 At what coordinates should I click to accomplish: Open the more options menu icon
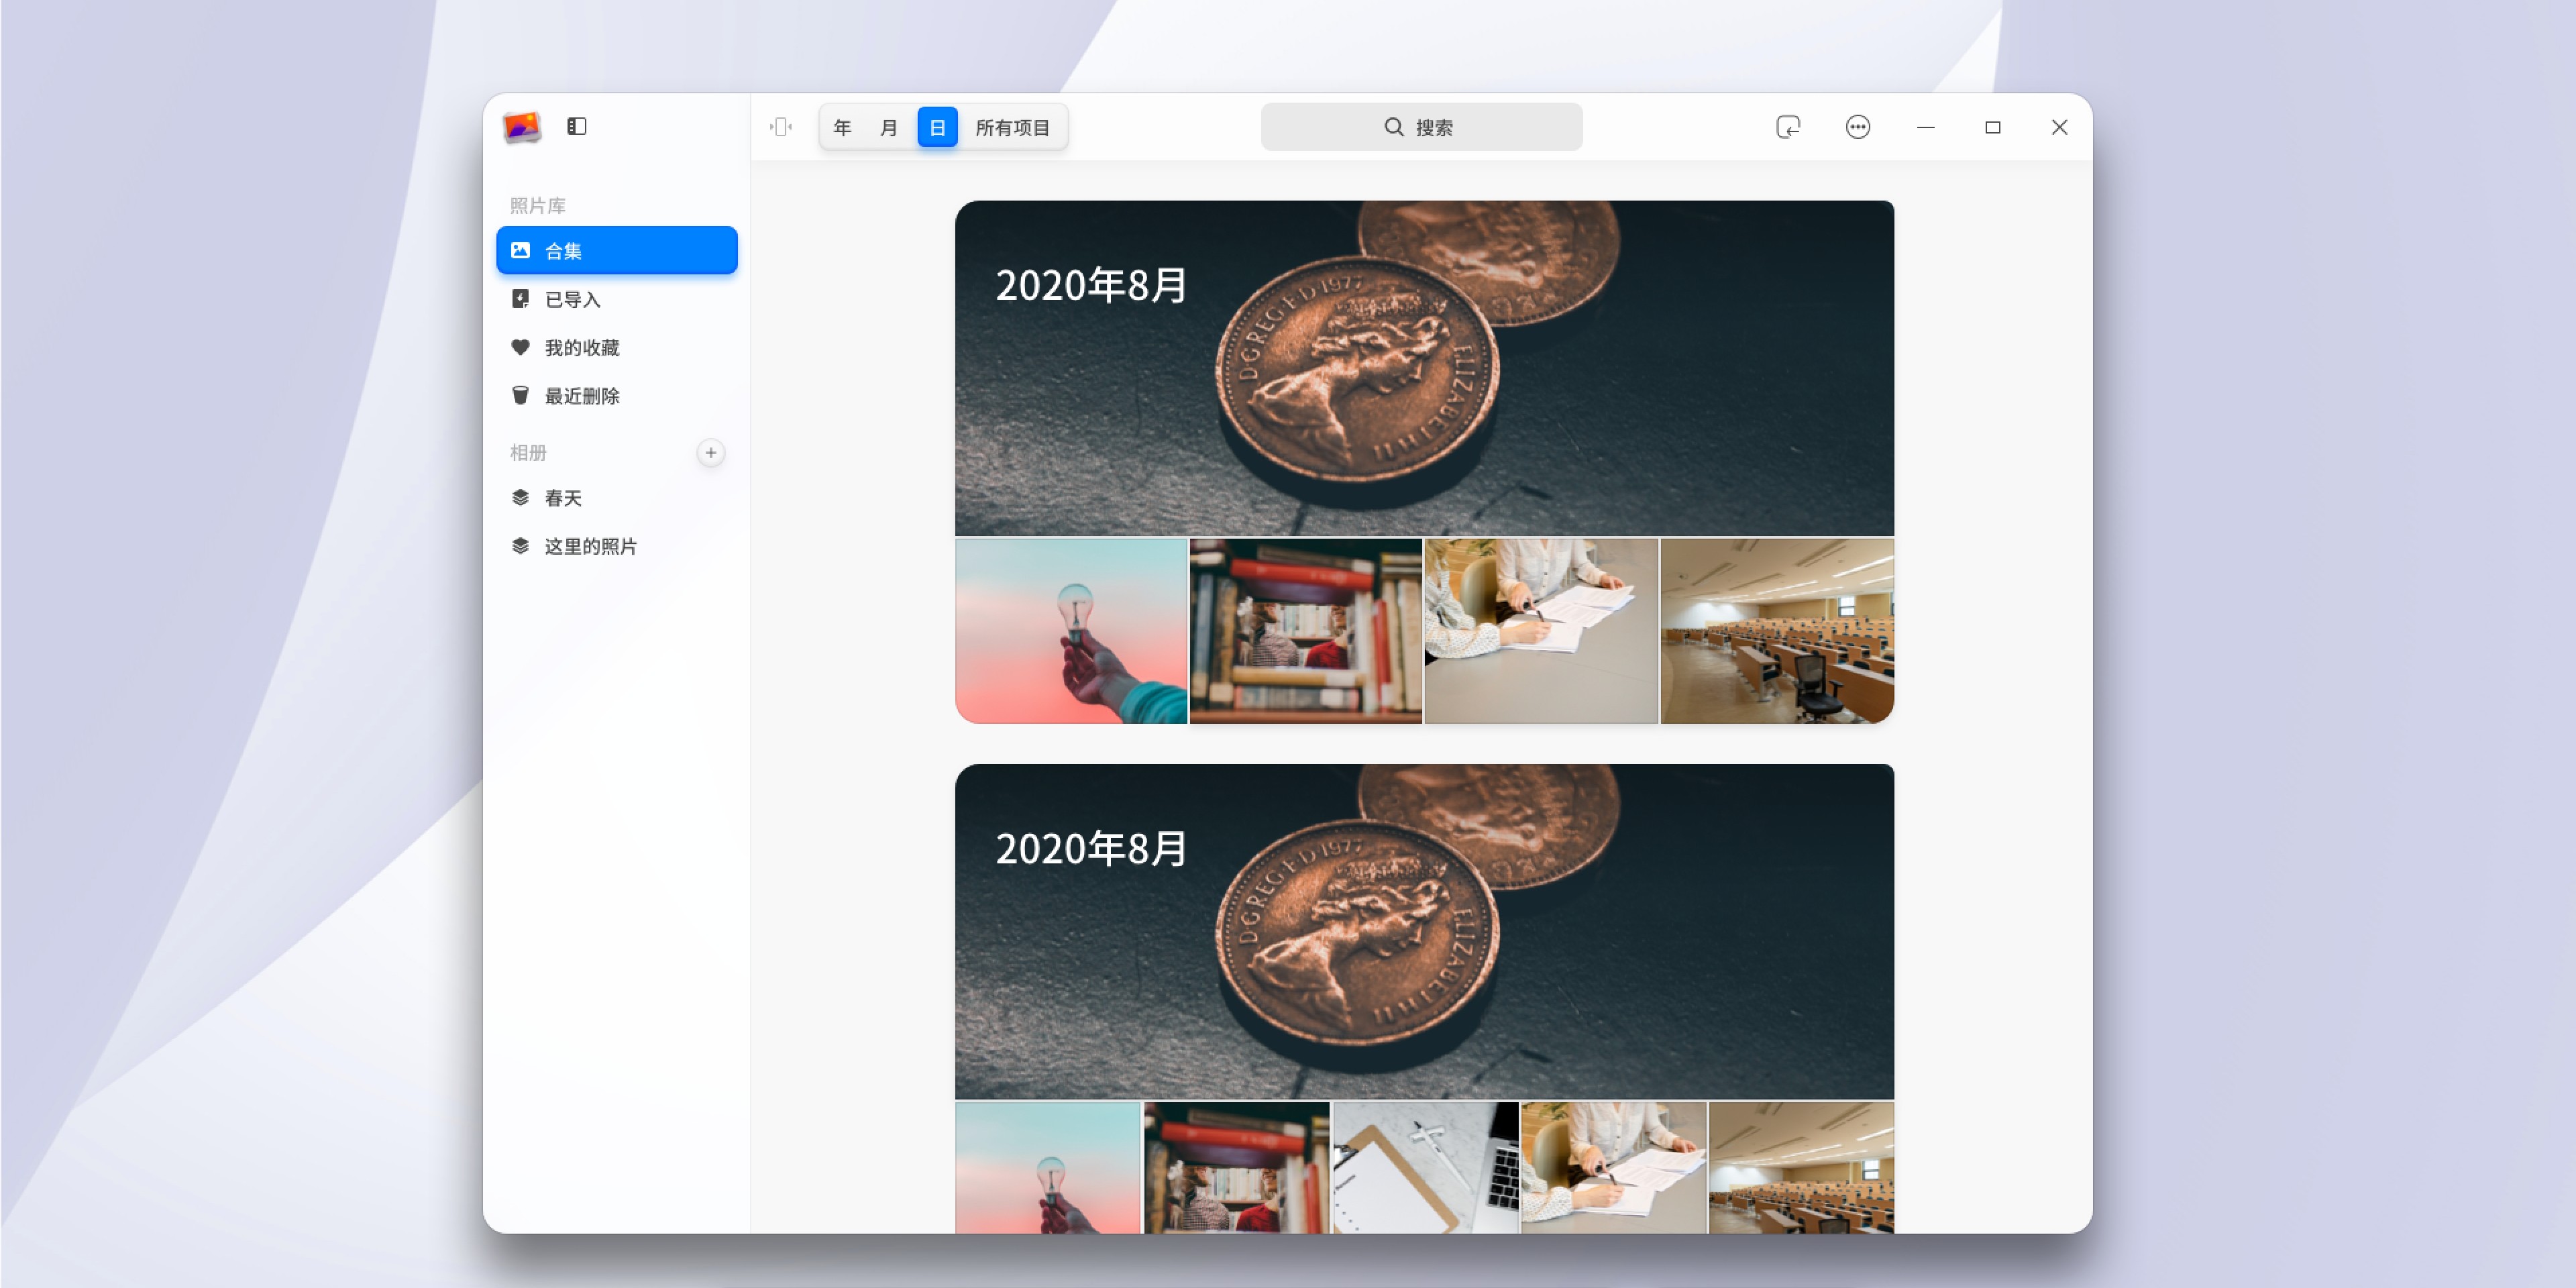[x=1858, y=127]
